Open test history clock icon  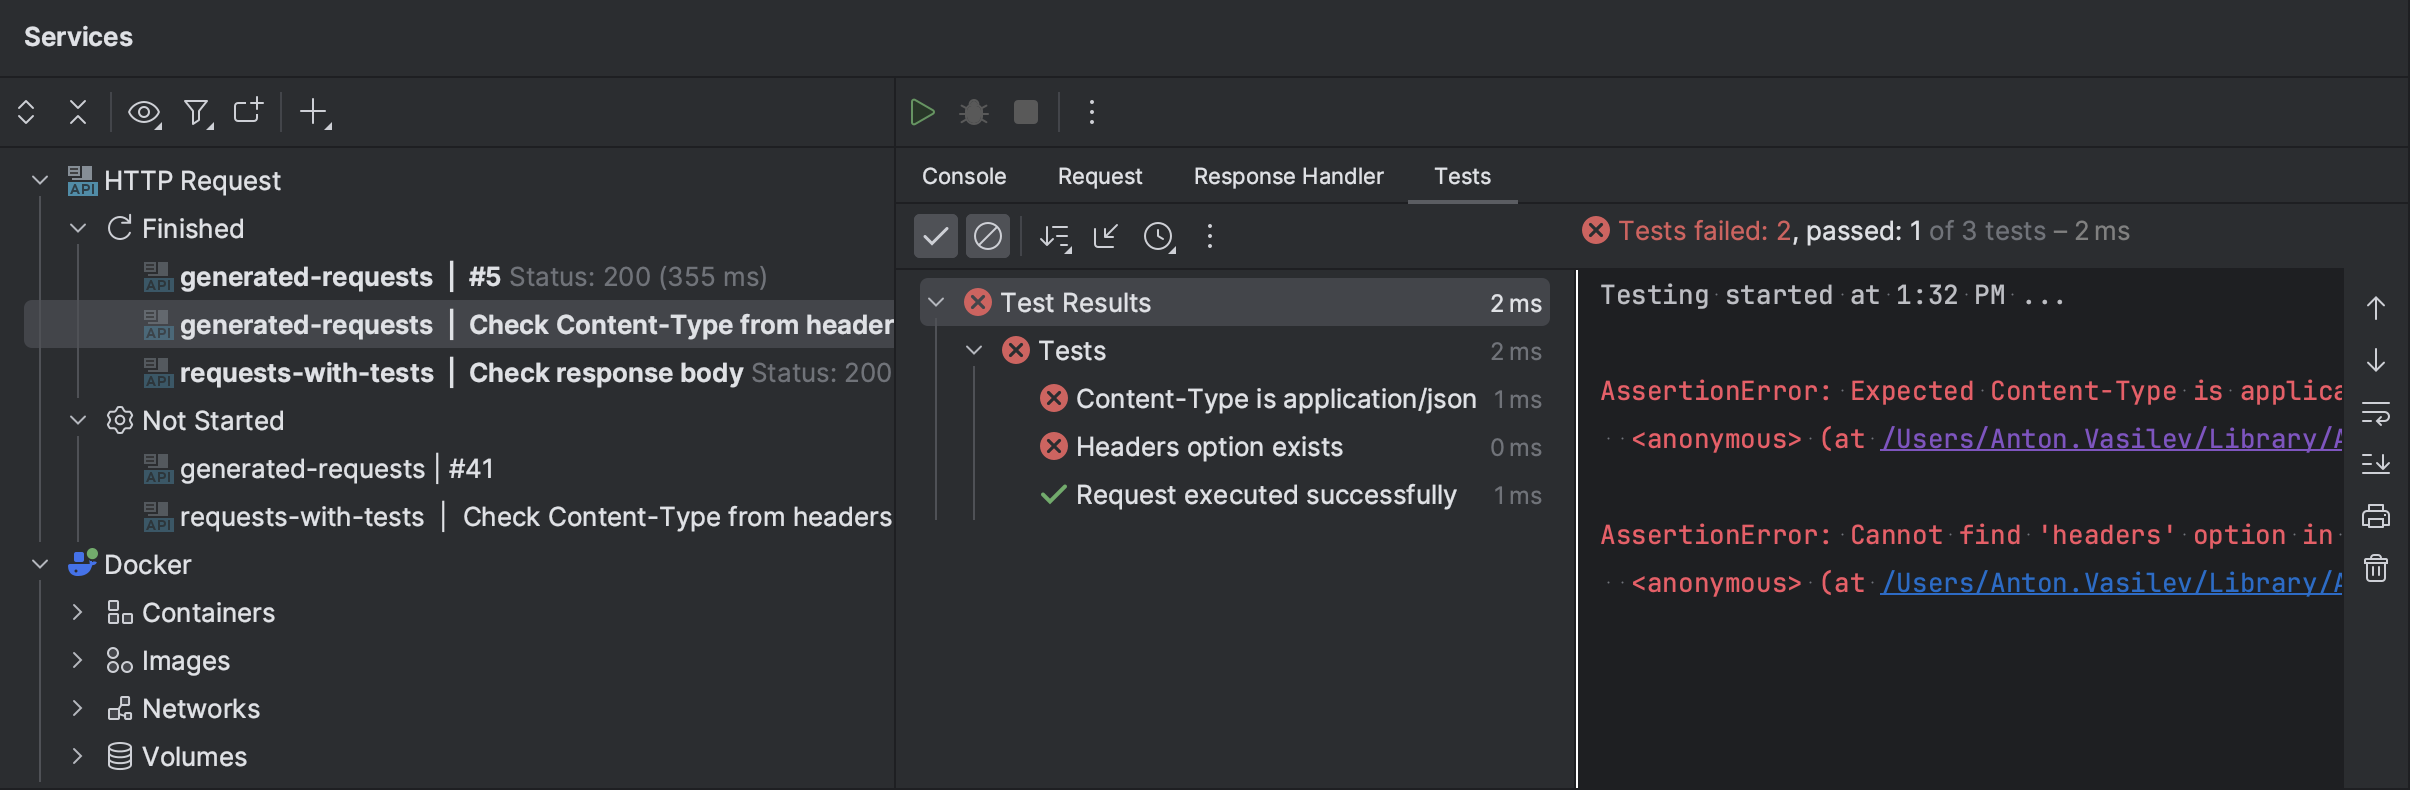pos(1158,236)
